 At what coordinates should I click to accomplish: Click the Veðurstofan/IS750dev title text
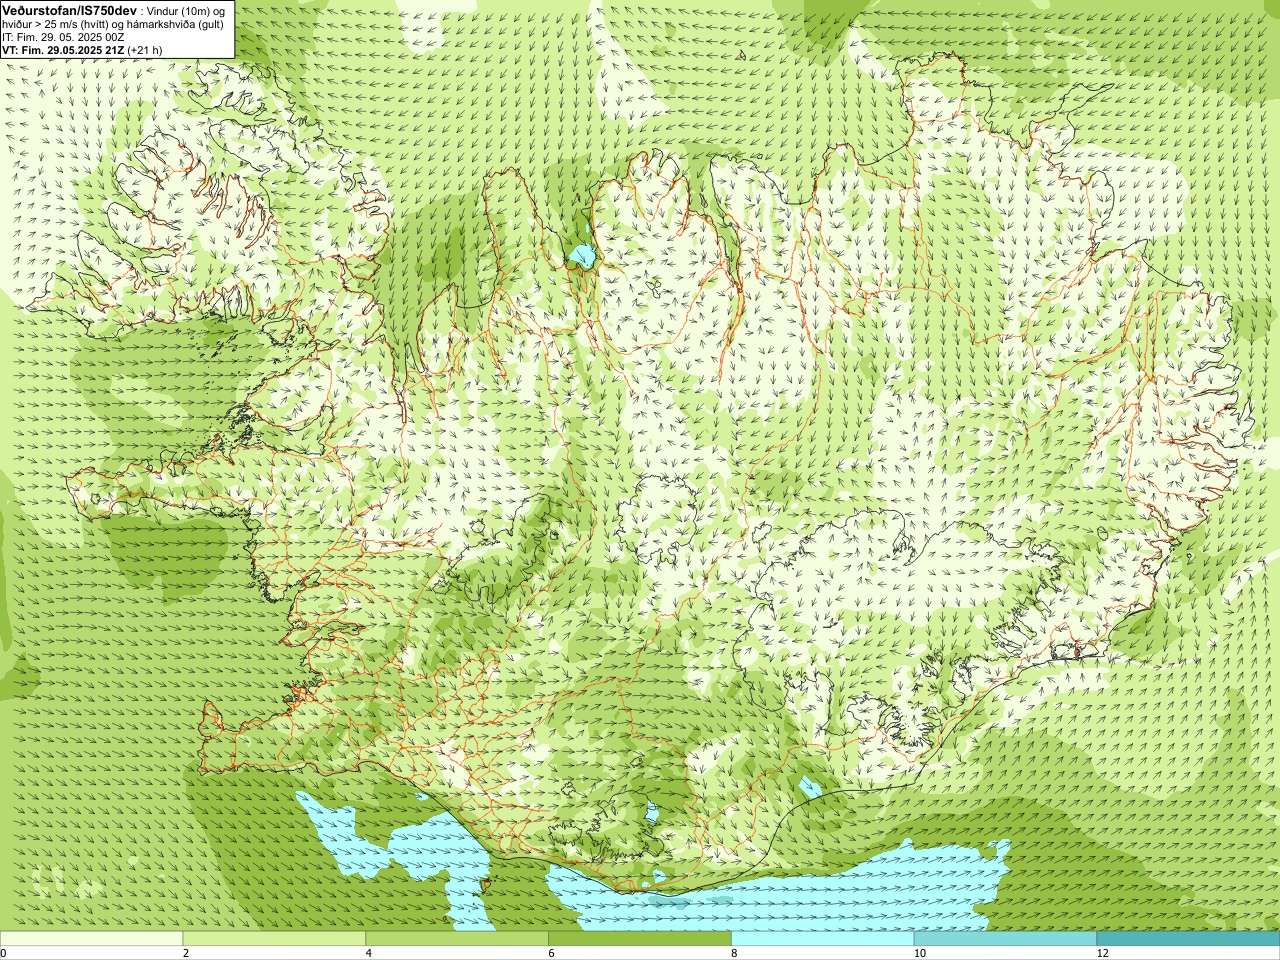(x=69, y=10)
